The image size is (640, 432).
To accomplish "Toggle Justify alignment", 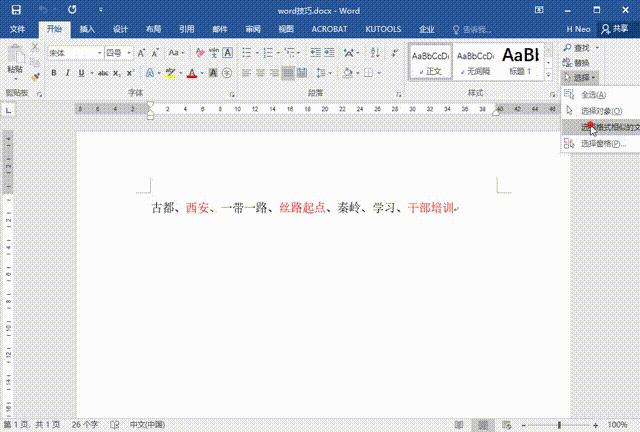I will coord(288,73).
